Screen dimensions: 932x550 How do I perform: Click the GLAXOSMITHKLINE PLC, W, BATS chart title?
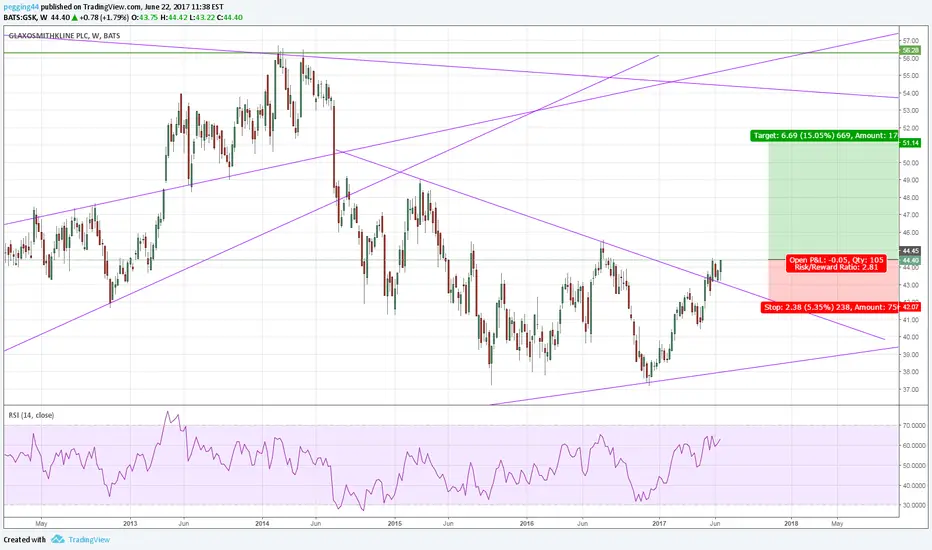tap(64, 36)
